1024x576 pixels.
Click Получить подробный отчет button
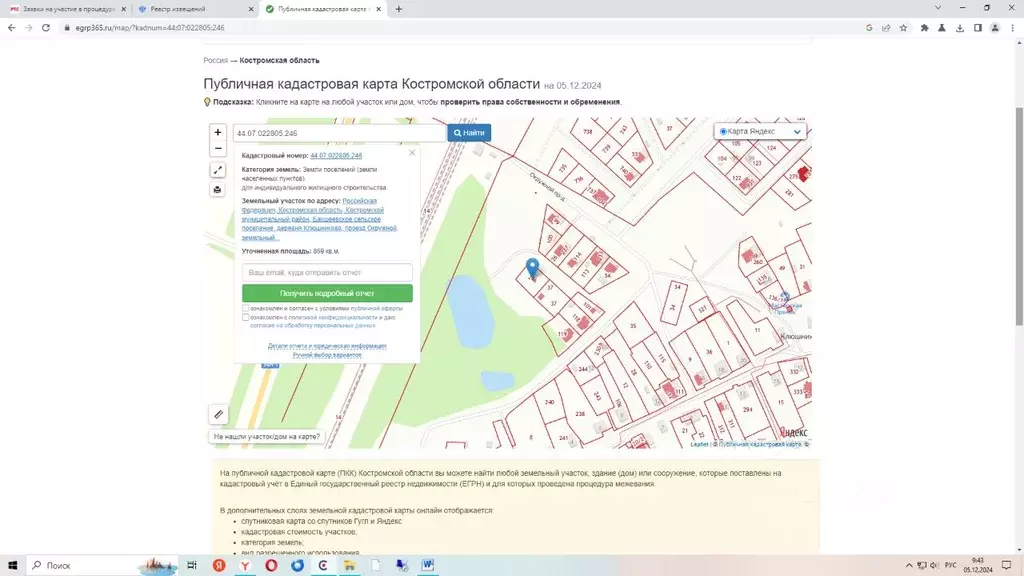[327, 293]
